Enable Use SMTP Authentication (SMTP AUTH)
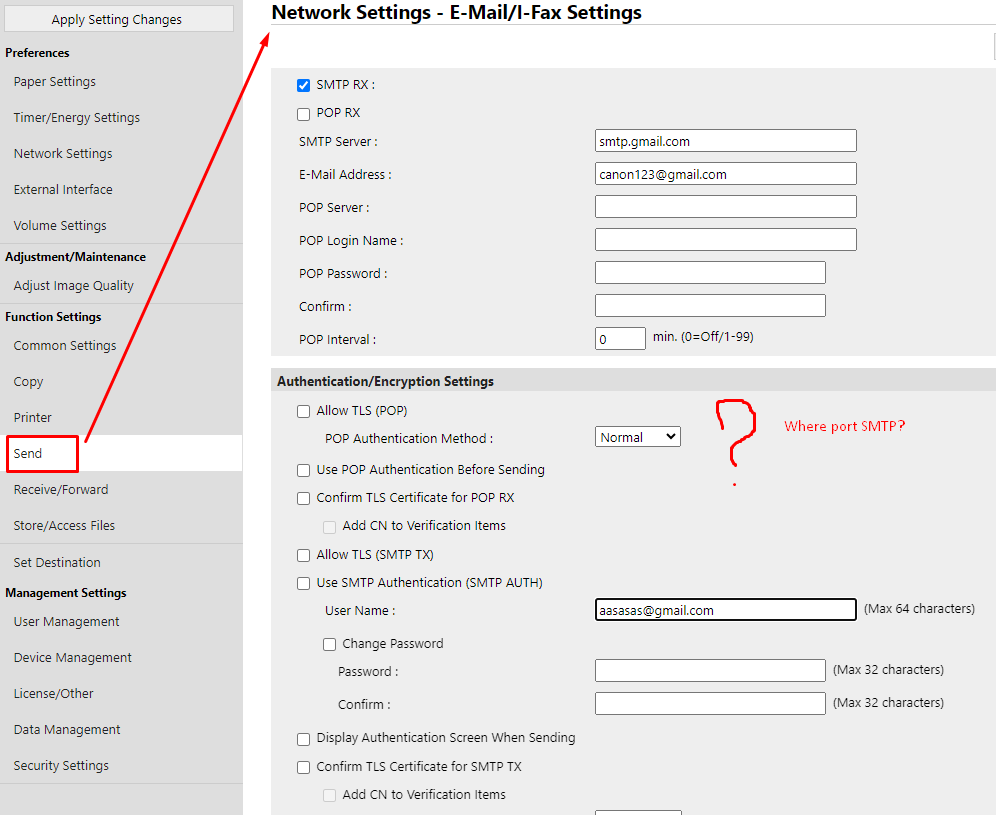The image size is (996, 815). [x=303, y=583]
